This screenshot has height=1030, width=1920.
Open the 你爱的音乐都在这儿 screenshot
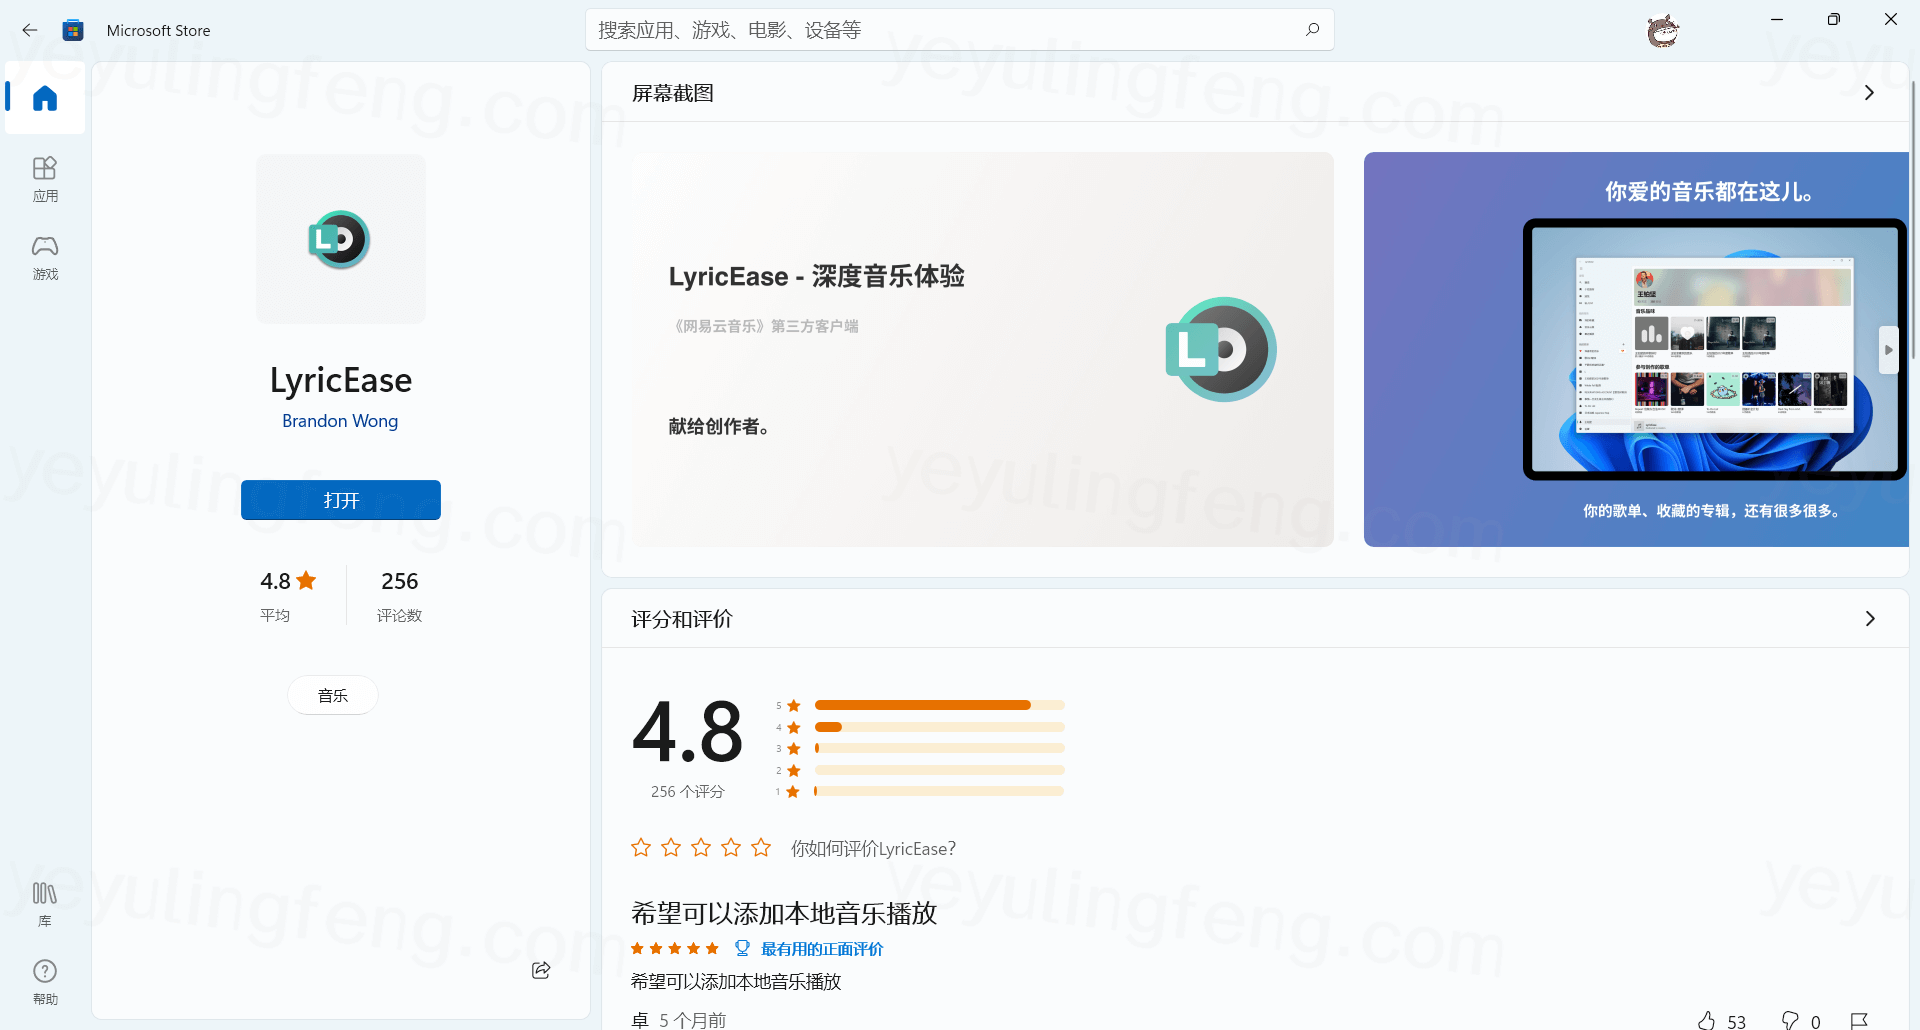tap(1636, 349)
